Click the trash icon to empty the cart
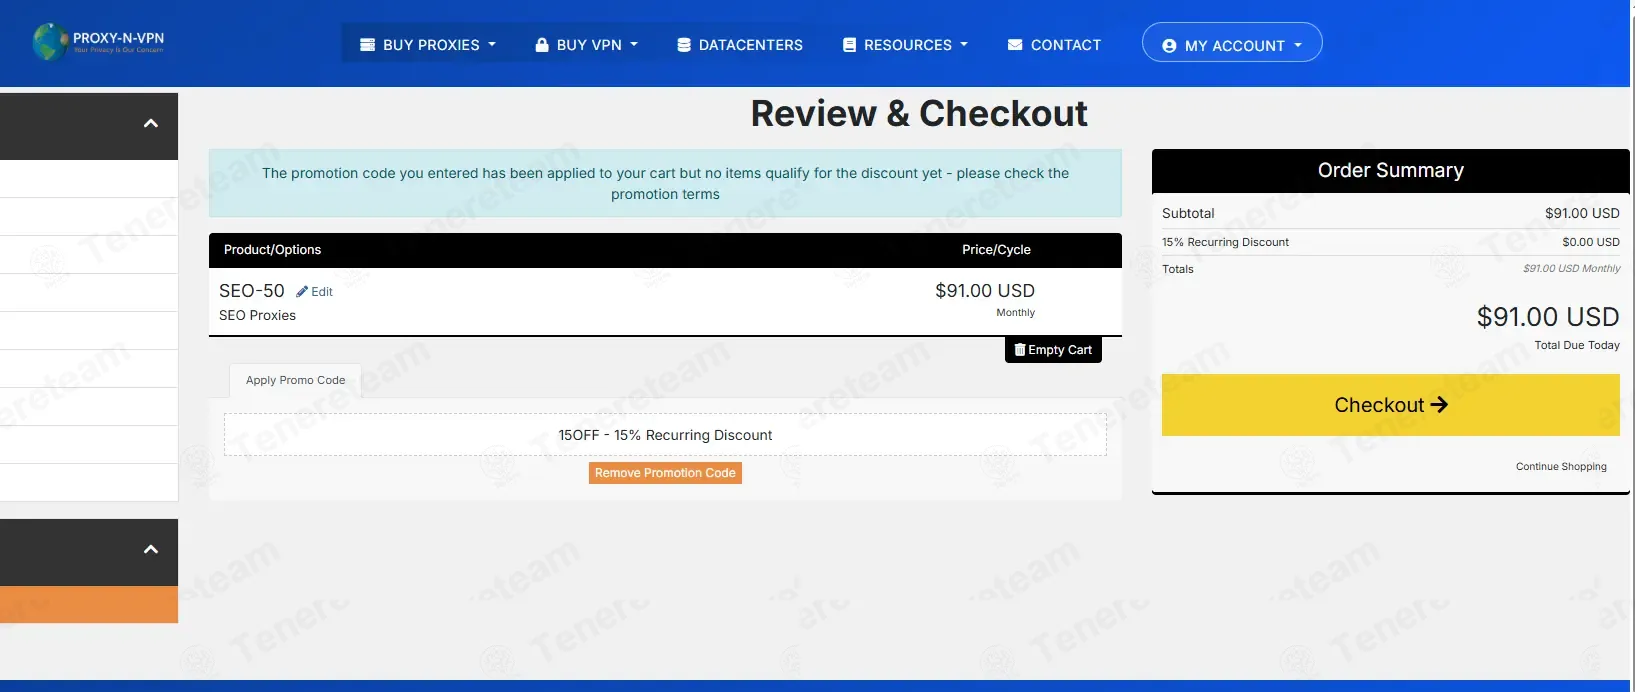This screenshot has height=692, width=1635. click(x=1020, y=350)
